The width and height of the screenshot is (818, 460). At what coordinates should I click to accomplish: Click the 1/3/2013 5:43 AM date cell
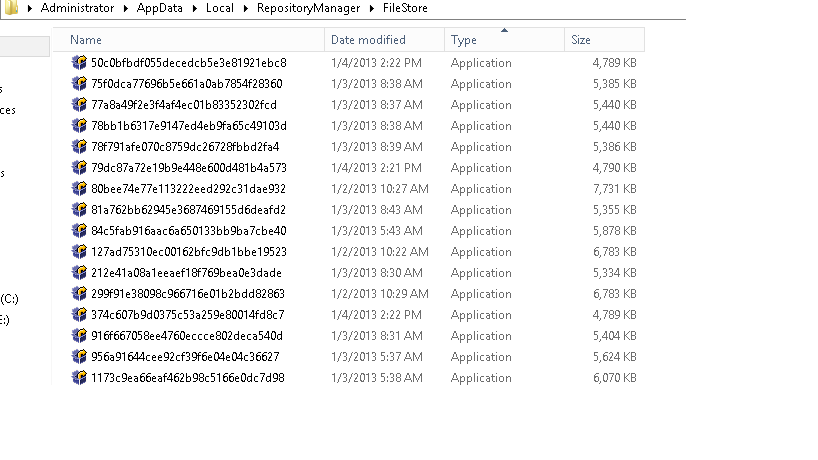click(377, 231)
